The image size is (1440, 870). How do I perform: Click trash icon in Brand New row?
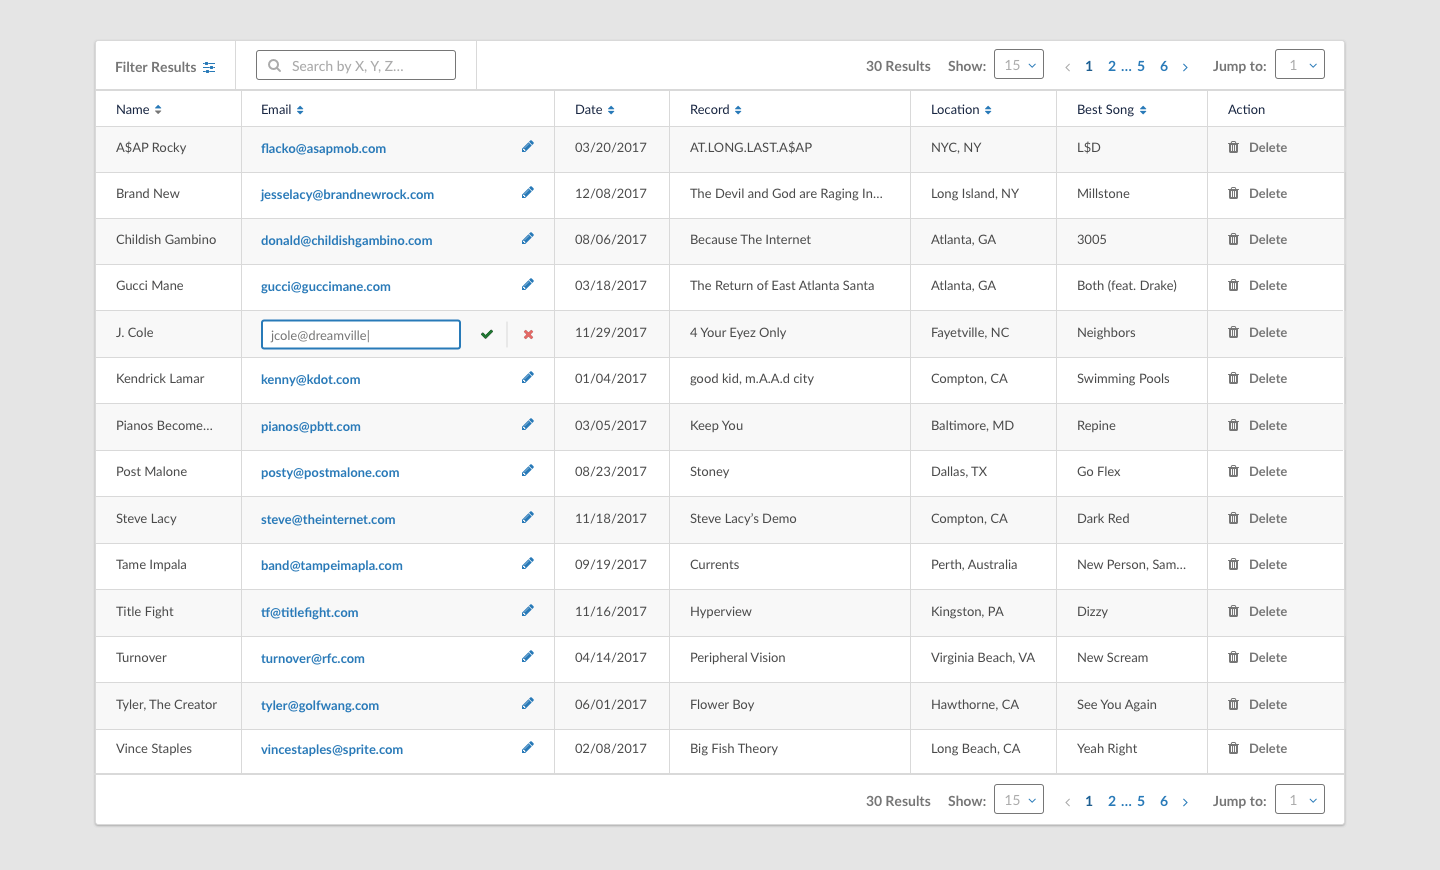pos(1233,193)
